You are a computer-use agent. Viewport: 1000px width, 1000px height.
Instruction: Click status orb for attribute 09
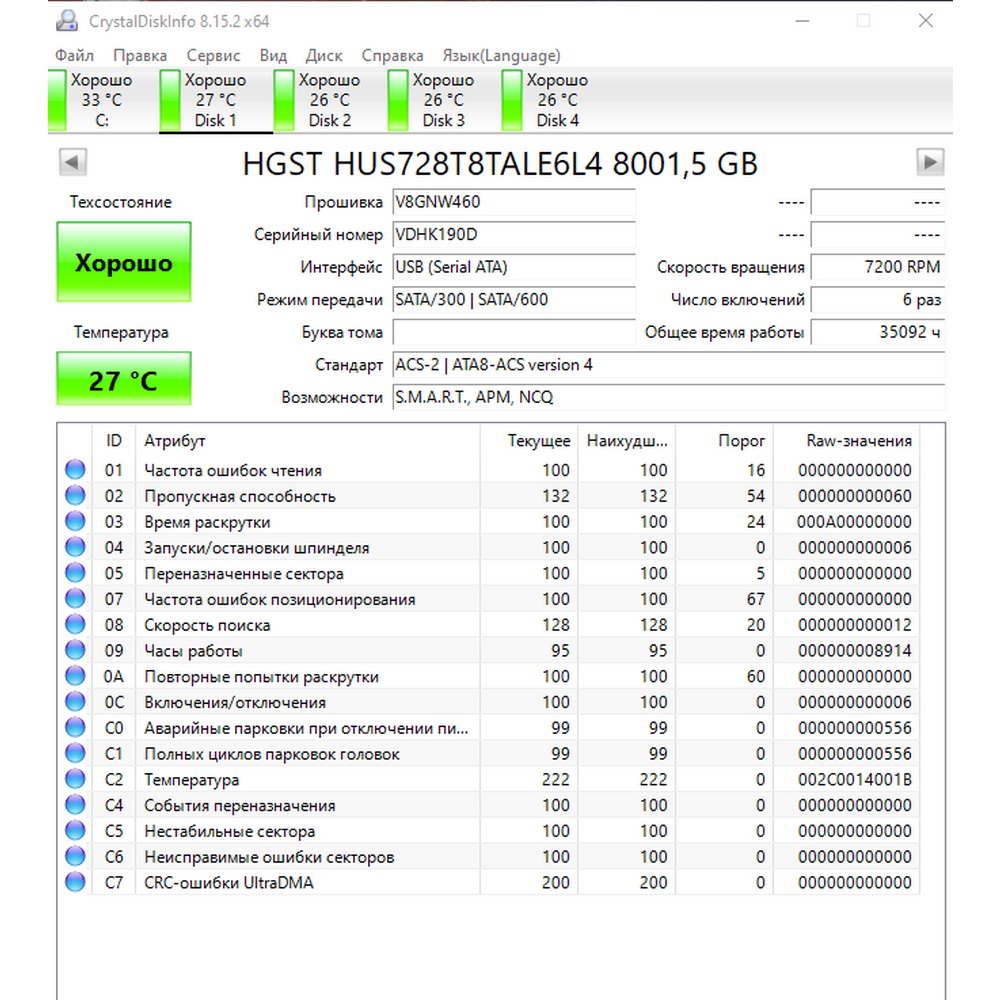coord(75,650)
